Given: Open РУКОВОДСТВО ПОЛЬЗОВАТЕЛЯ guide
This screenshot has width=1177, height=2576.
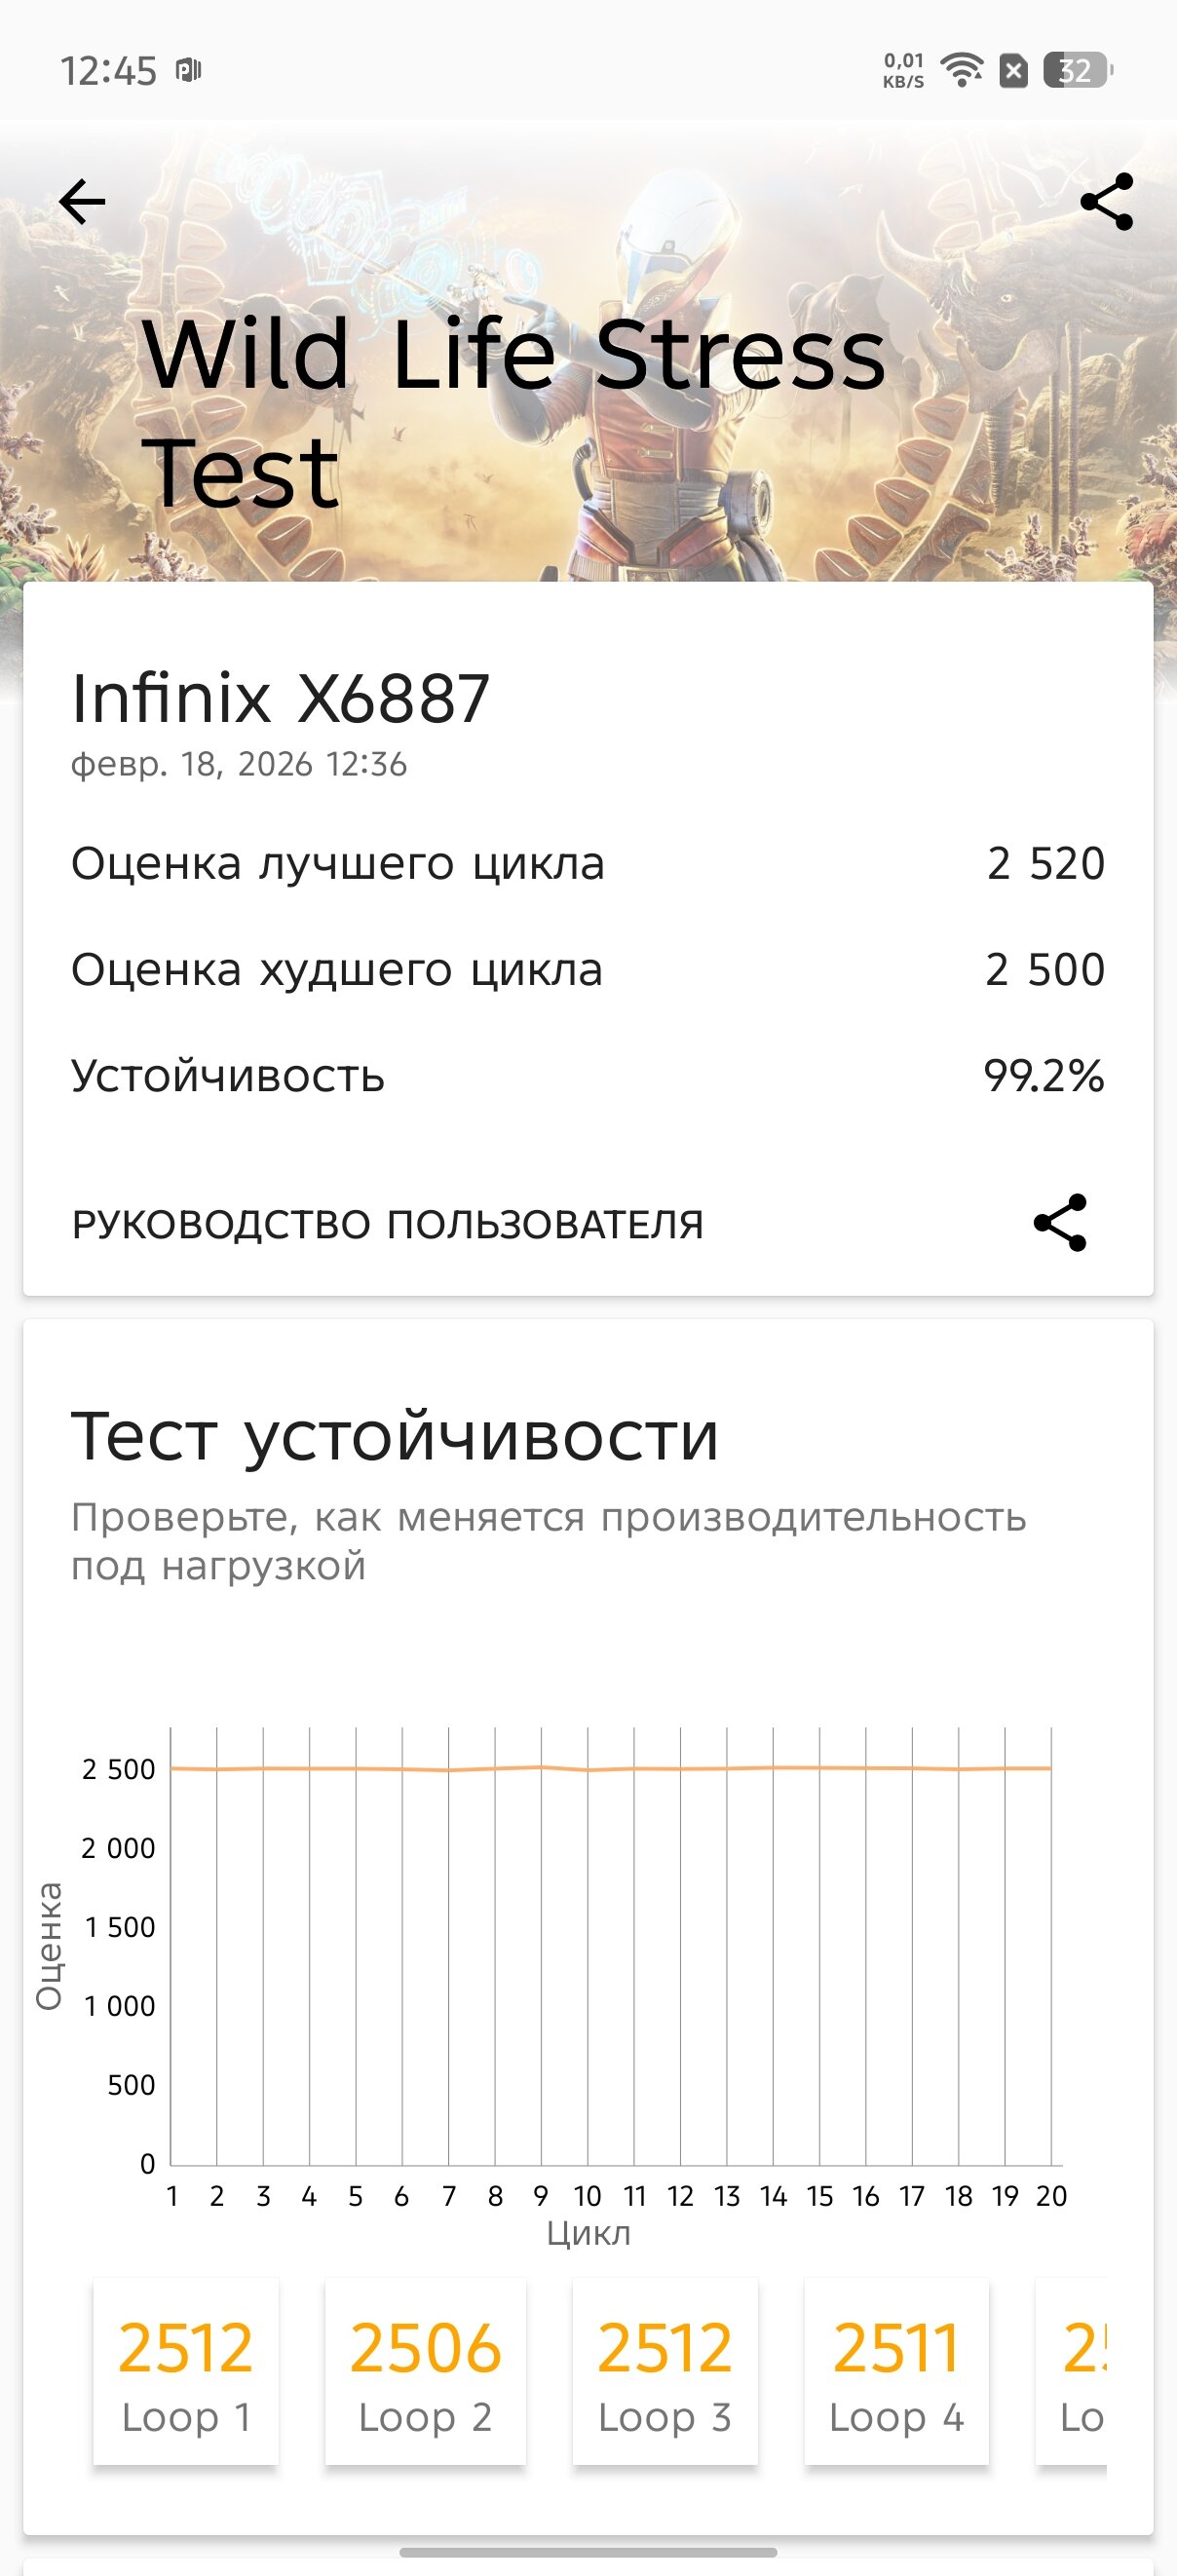Looking at the screenshot, I should [387, 1224].
